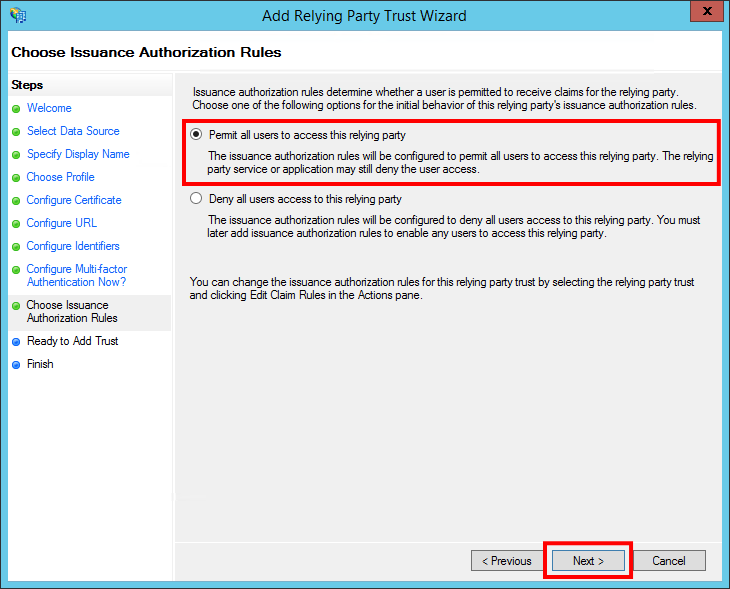
Task: Click the Steps heading
Action: [x=27, y=85]
